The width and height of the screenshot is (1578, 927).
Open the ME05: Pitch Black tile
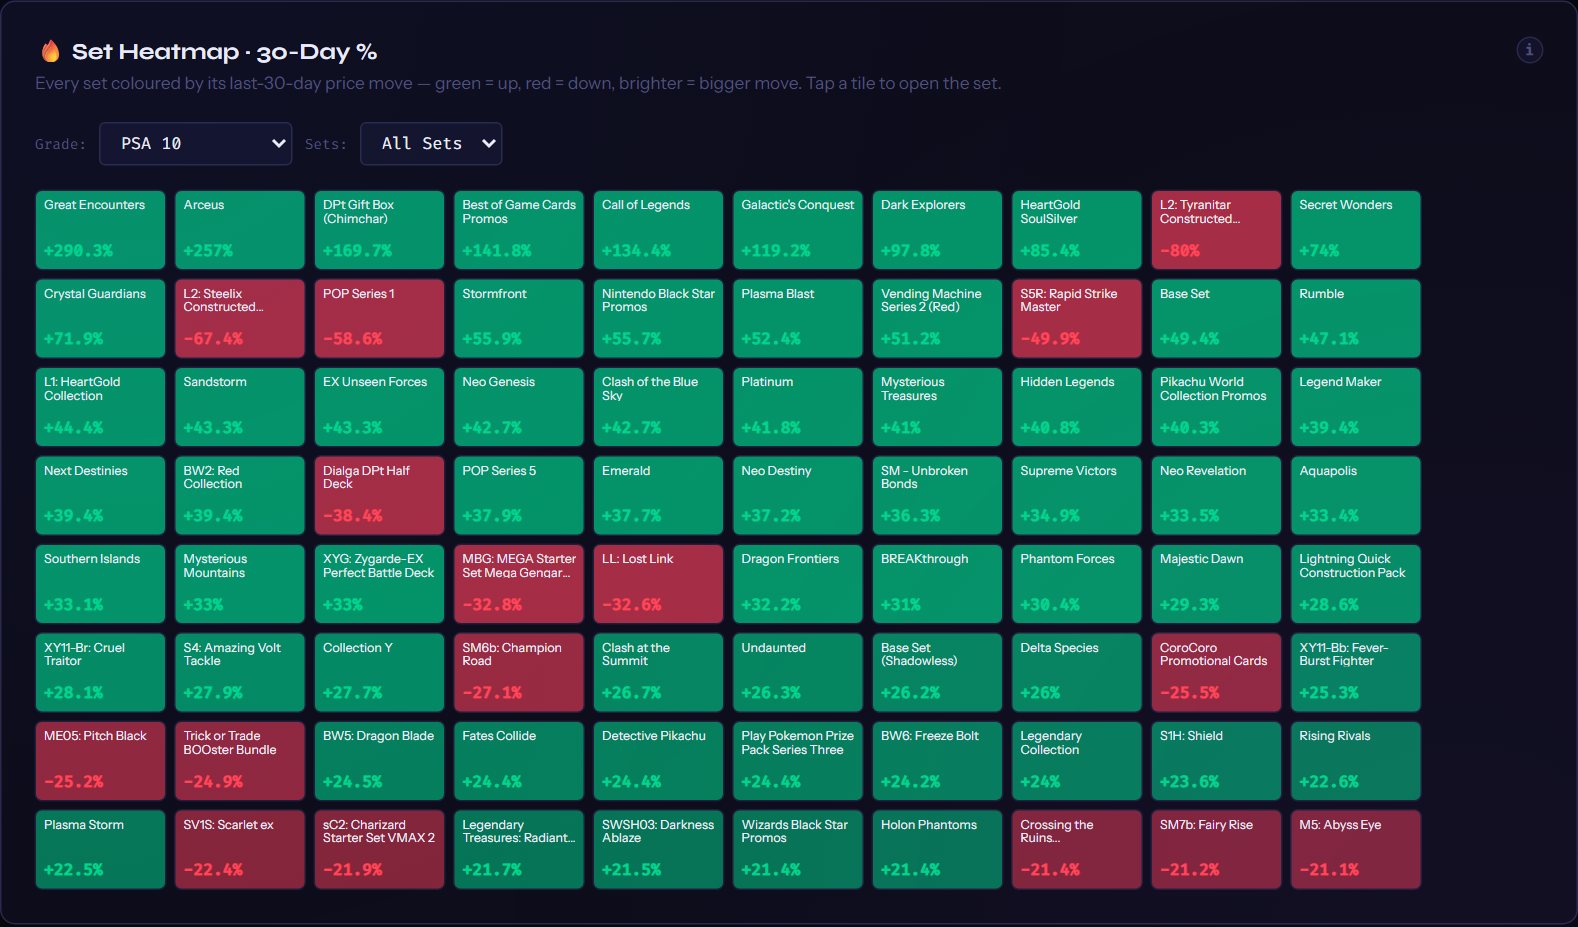pos(100,761)
